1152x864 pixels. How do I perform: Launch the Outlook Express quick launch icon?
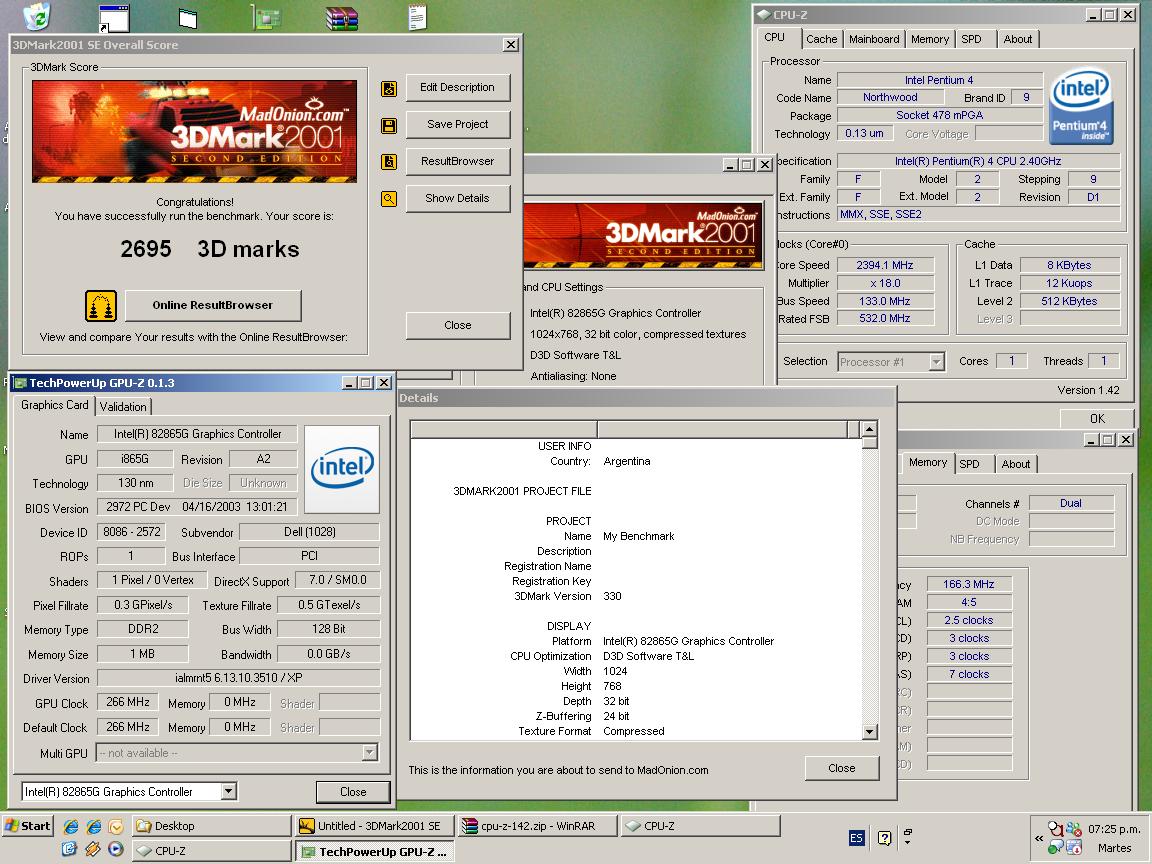(x=69, y=849)
